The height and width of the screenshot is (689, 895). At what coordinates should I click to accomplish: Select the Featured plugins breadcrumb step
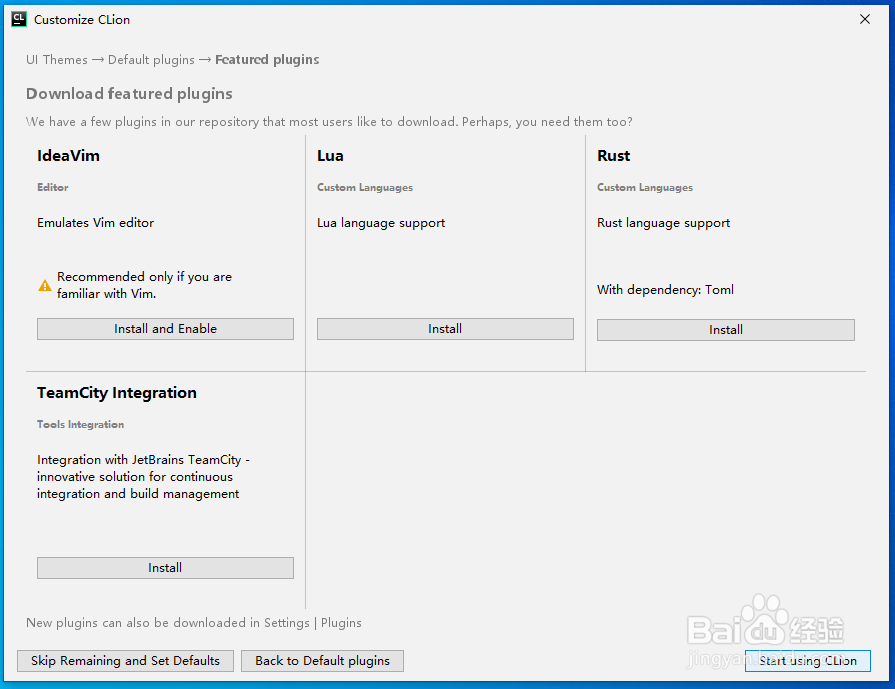click(x=267, y=60)
